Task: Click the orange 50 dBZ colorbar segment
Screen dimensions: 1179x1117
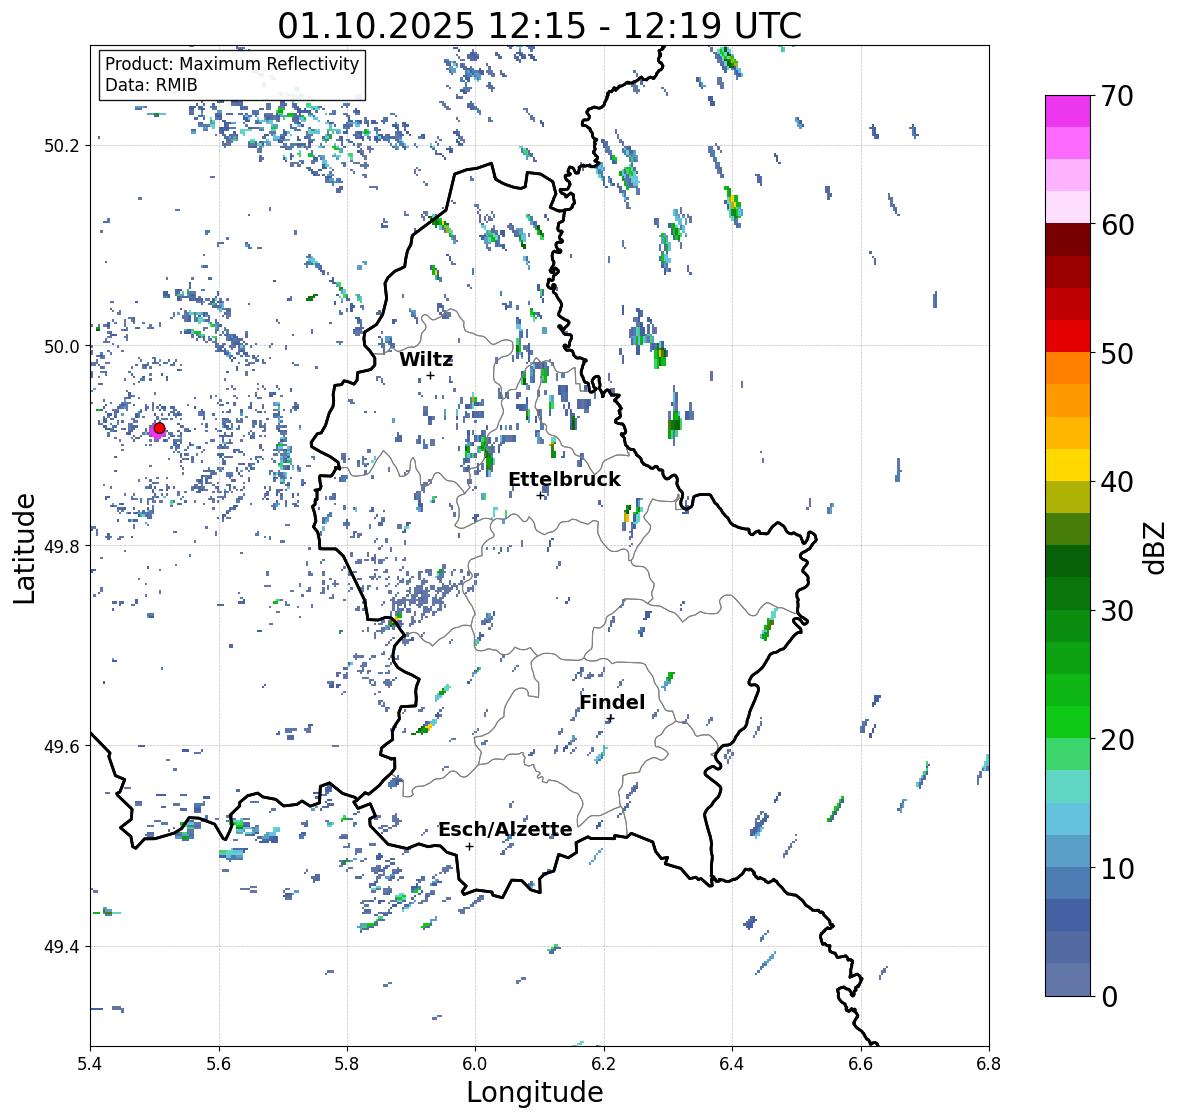Action: [x=1068, y=368]
